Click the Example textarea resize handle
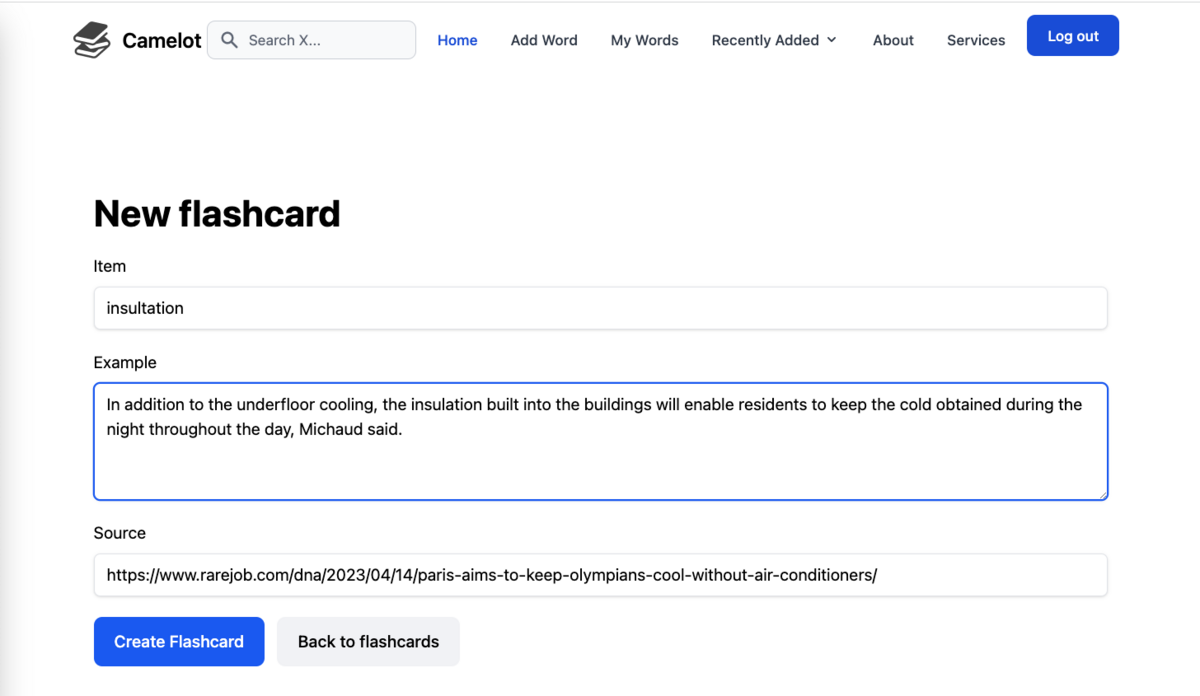 tap(1103, 494)
